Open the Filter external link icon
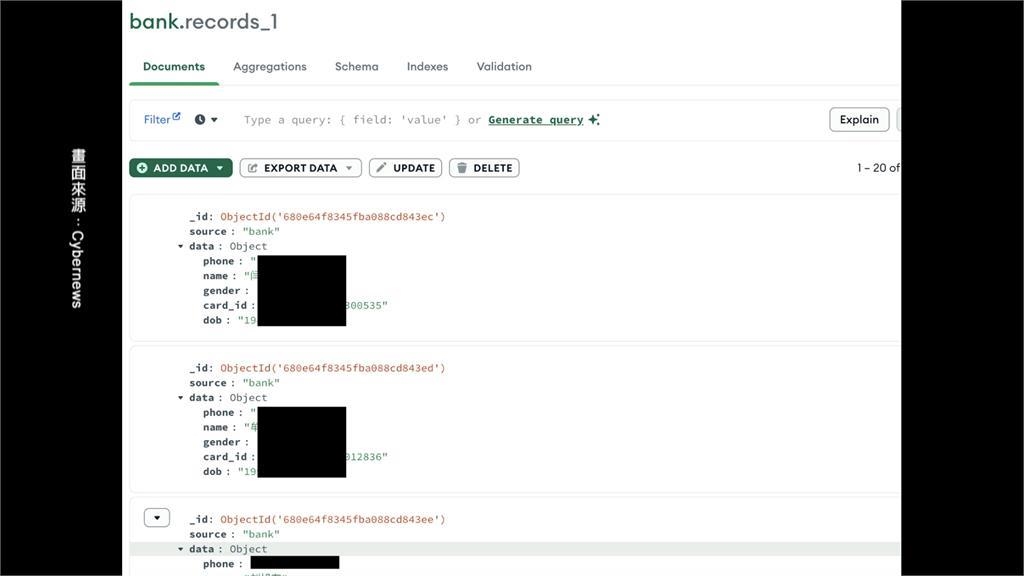Image resolution: width=1024 pixels, height=576 pixels. tap(177, 117)
